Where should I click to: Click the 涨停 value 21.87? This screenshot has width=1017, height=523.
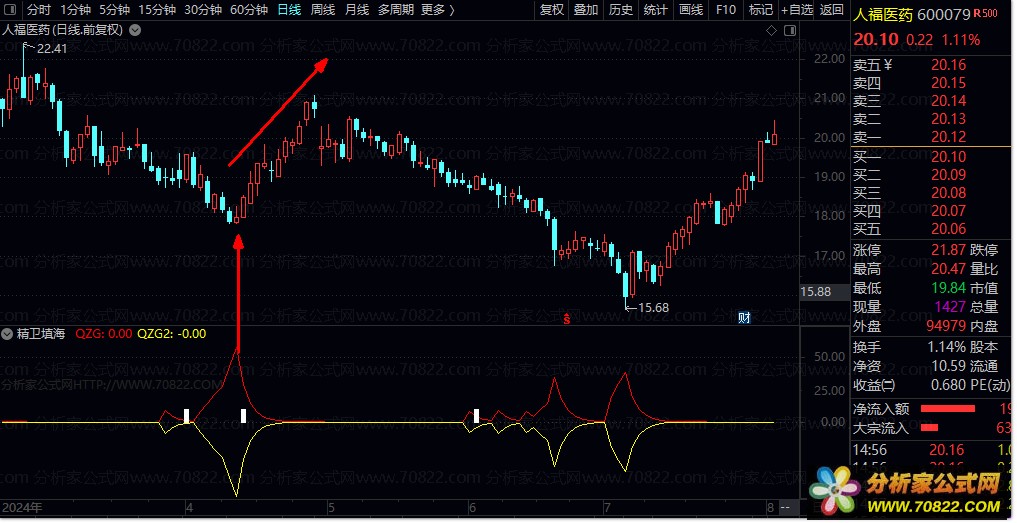(948, 250)
